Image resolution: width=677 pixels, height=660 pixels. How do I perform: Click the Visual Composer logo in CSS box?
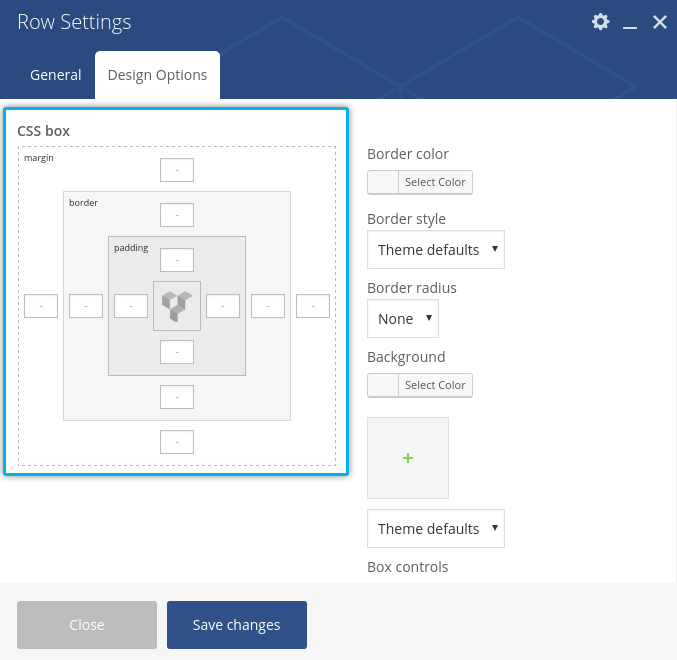(x=177, y=306)
